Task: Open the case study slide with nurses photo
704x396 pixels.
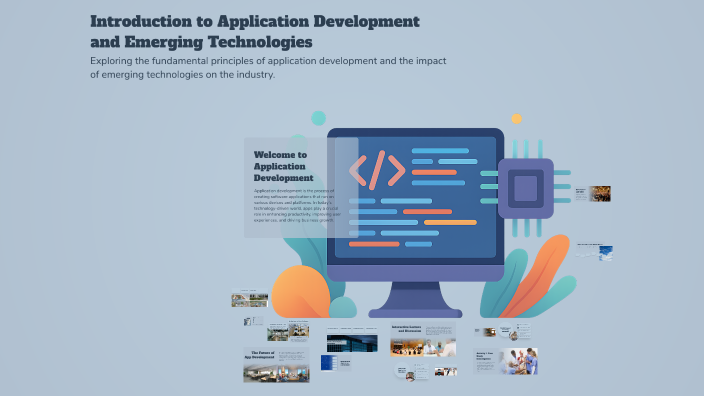Action: pos(505,361)
